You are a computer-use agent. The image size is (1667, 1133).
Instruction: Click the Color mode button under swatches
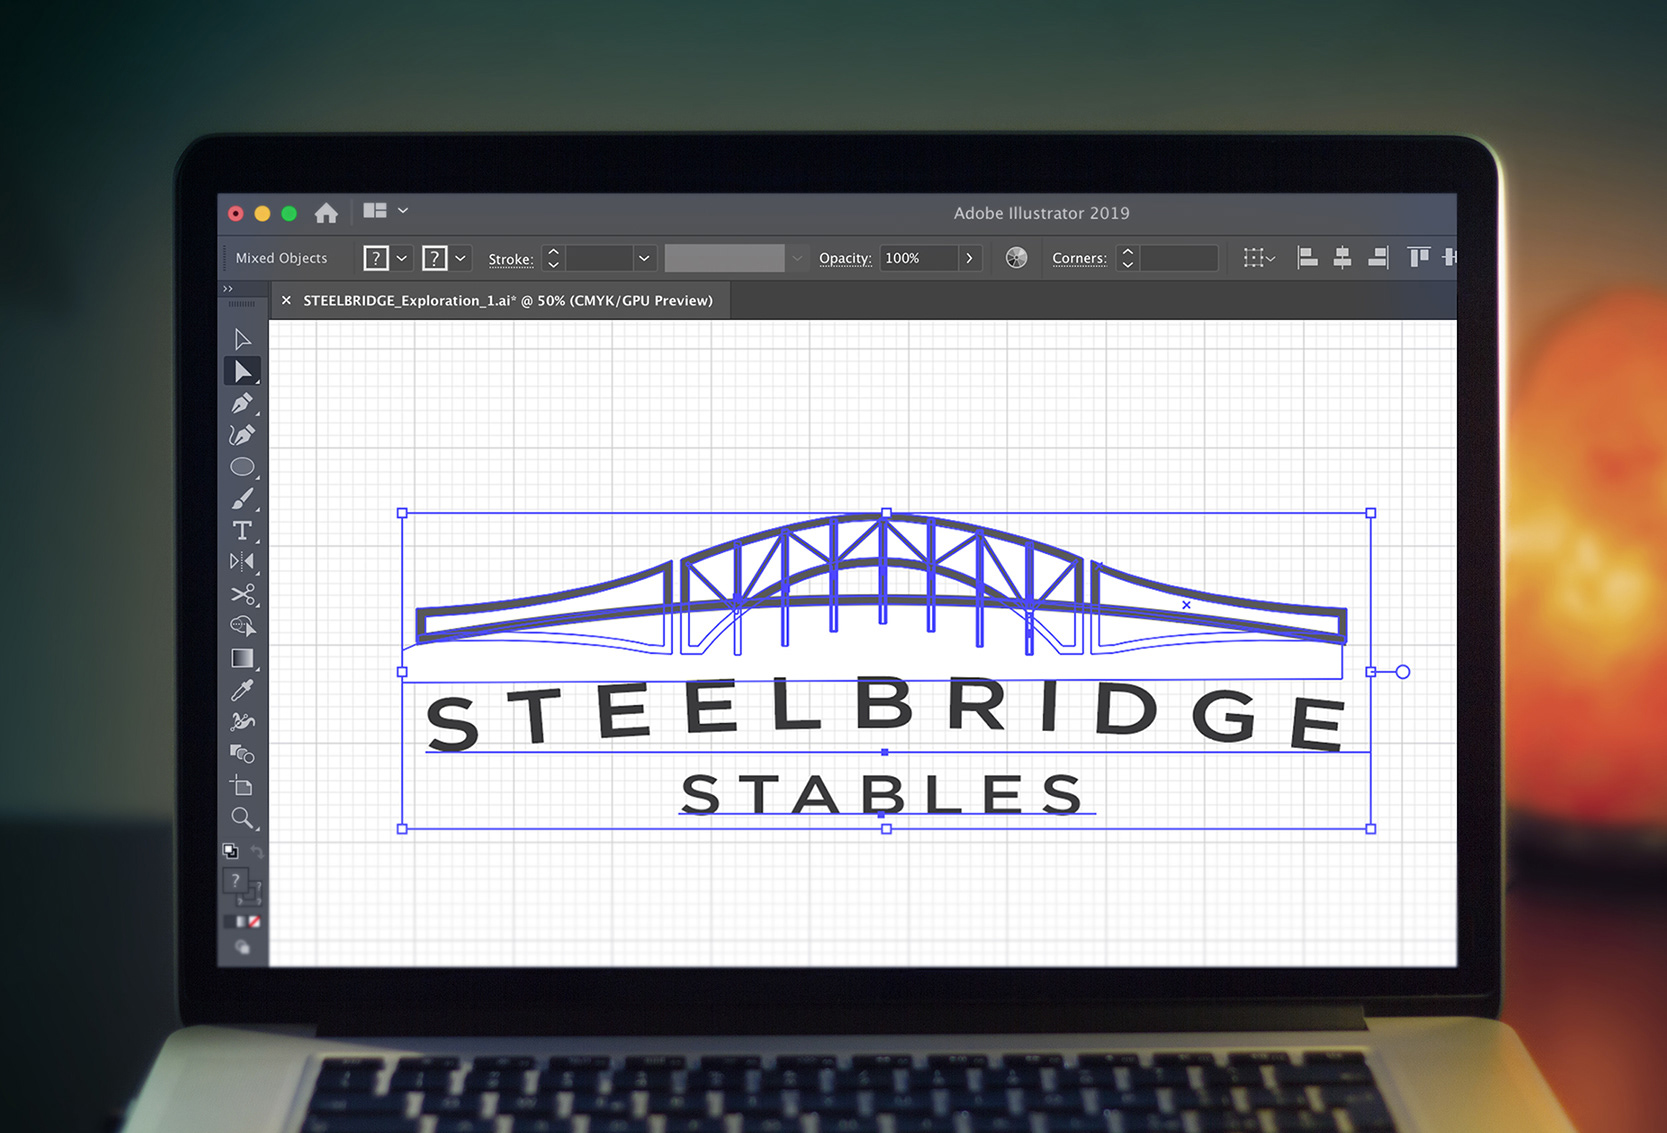tap(229, 921)
